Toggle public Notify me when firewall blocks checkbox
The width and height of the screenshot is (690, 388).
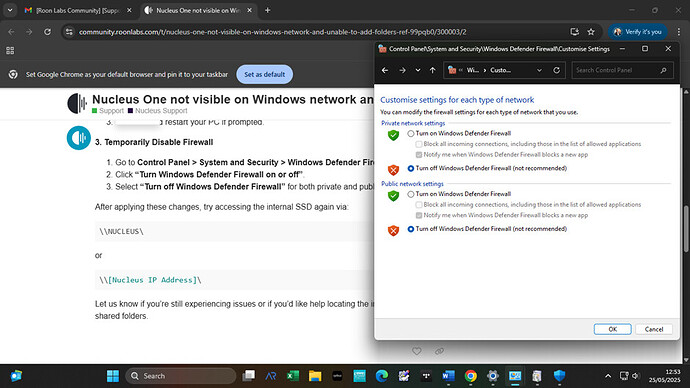tap(419, 216)
